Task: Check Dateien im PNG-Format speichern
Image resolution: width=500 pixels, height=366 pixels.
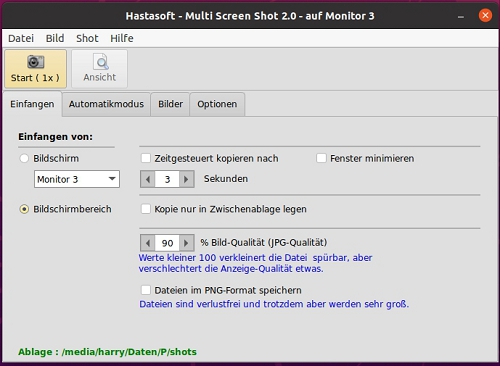Action: pyautogui.click(x=146, y=290)
